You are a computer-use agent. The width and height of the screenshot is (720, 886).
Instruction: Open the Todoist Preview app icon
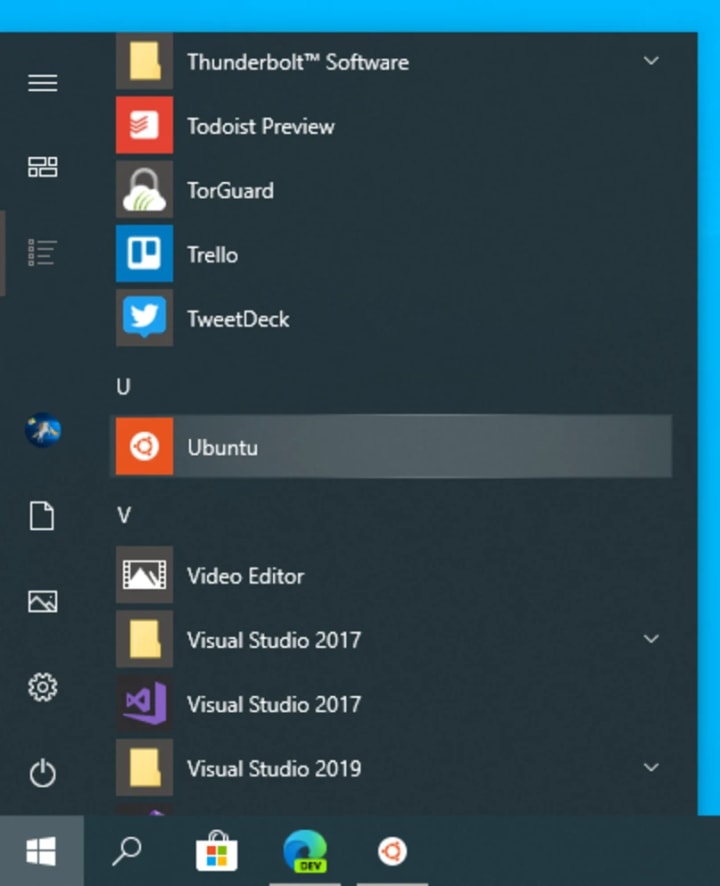tap(144, 125)
